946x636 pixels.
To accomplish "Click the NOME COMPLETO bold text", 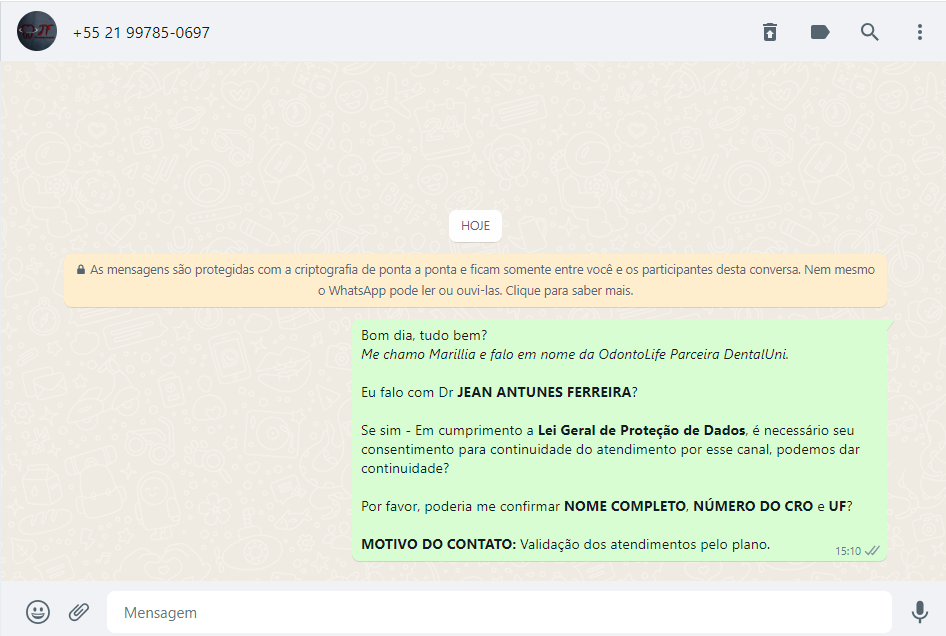I will 625,506.
